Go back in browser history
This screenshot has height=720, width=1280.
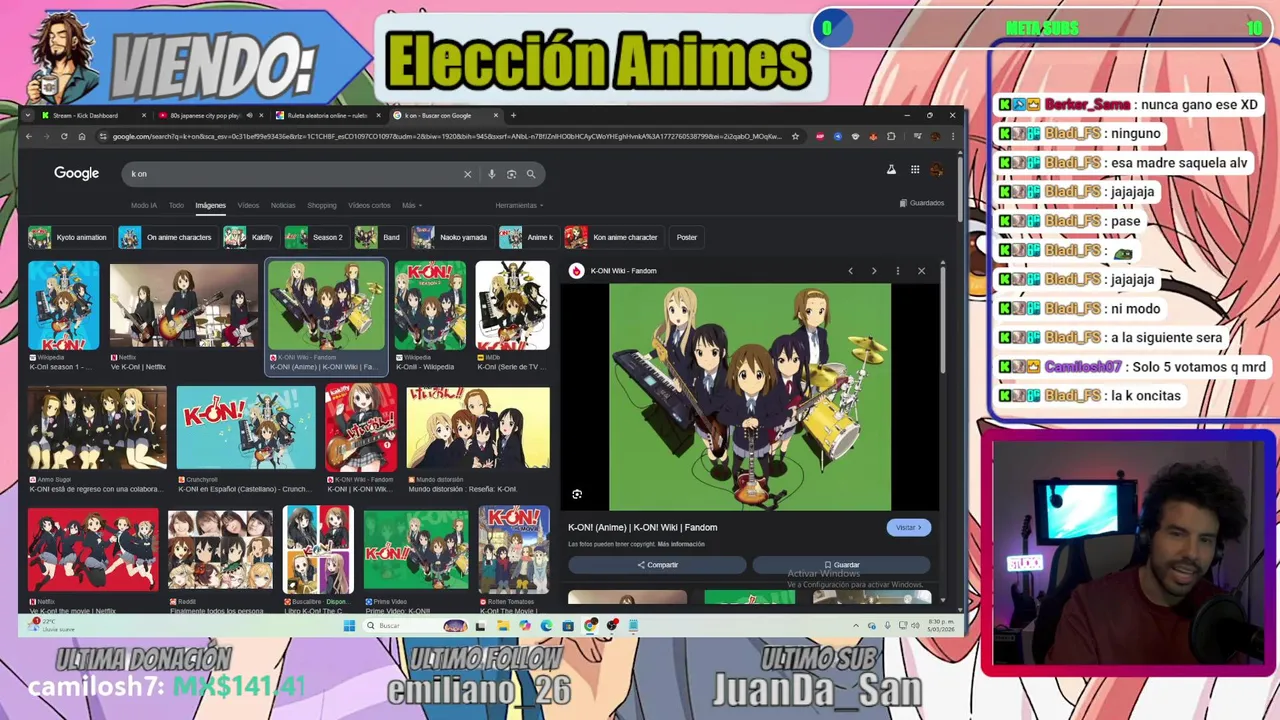(29, 136)
